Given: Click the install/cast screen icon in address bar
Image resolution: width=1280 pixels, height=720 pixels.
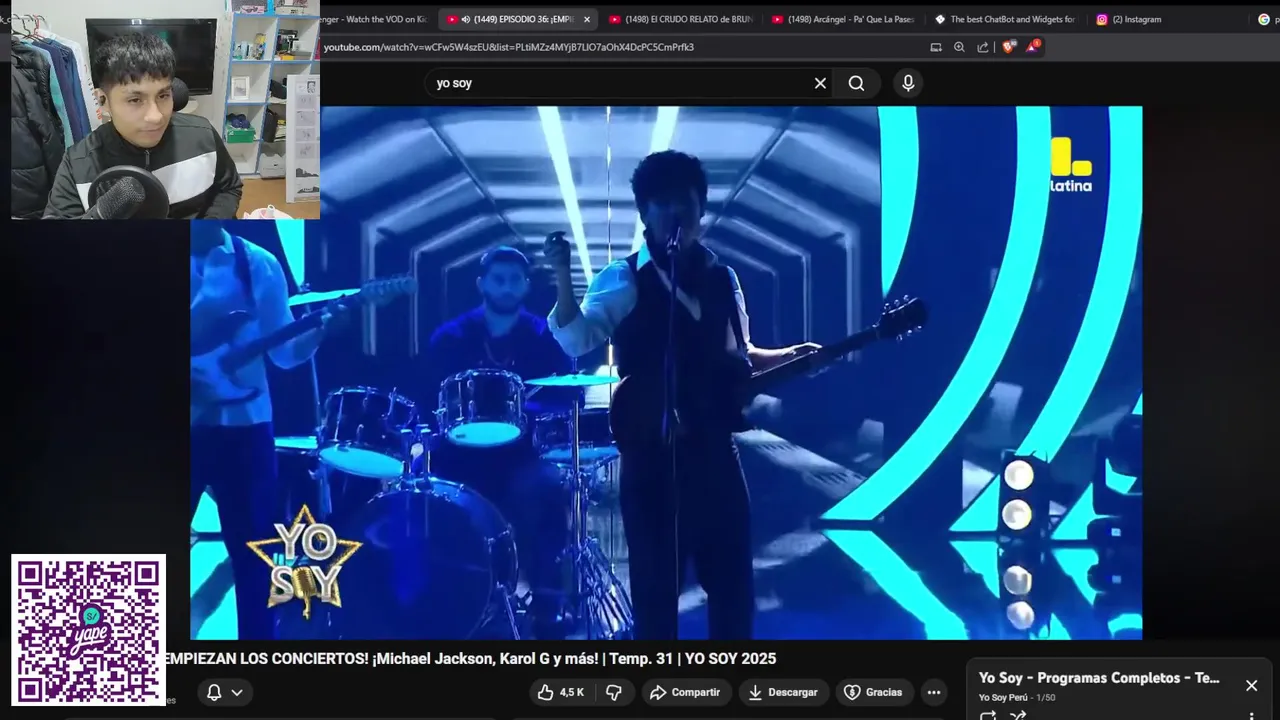Looking at the screenshot, I should pos(936,47).
